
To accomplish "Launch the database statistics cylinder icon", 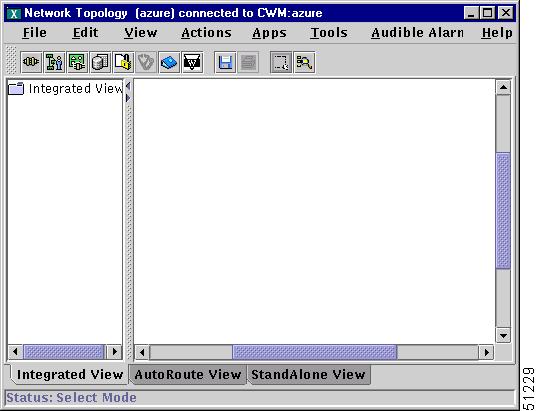I will pos(100,62).
